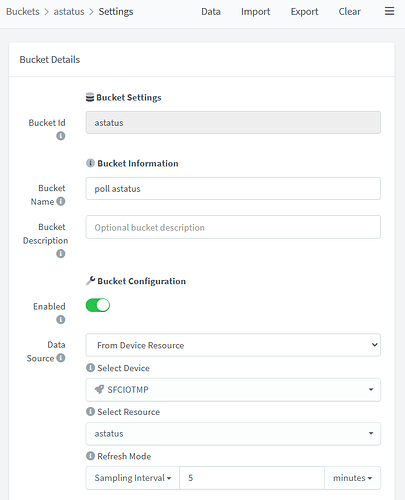Click the info icon under Bucket Id

coord(60,136)
